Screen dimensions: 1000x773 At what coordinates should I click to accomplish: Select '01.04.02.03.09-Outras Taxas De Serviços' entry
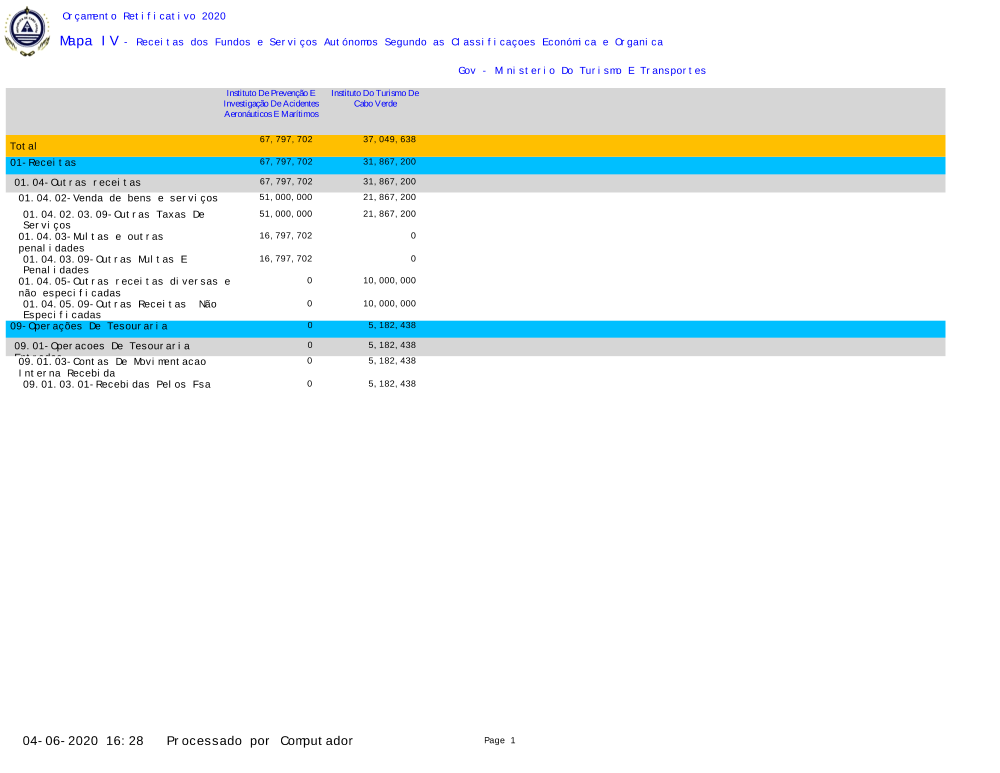[113, 220]
